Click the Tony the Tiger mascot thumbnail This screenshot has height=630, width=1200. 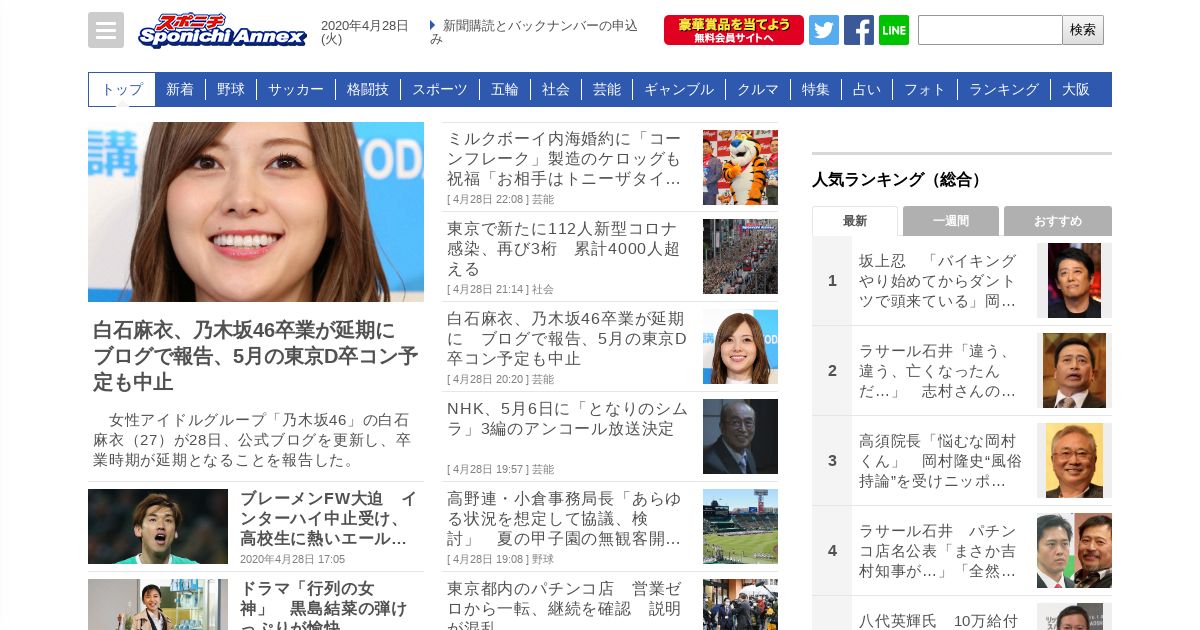coord(740,167)
